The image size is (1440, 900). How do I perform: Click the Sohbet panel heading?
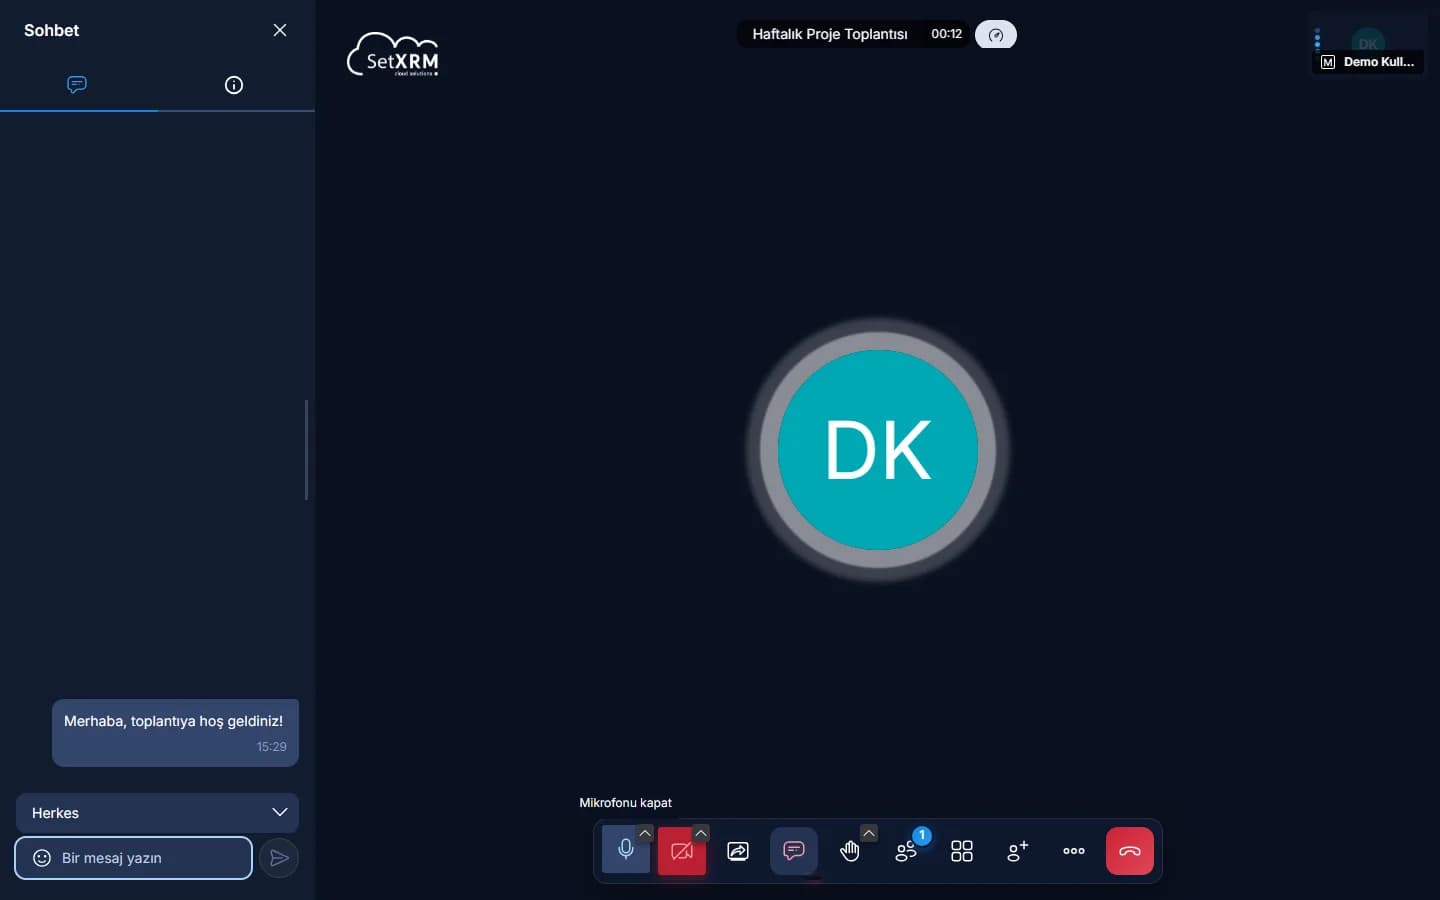tap(52, 30)
